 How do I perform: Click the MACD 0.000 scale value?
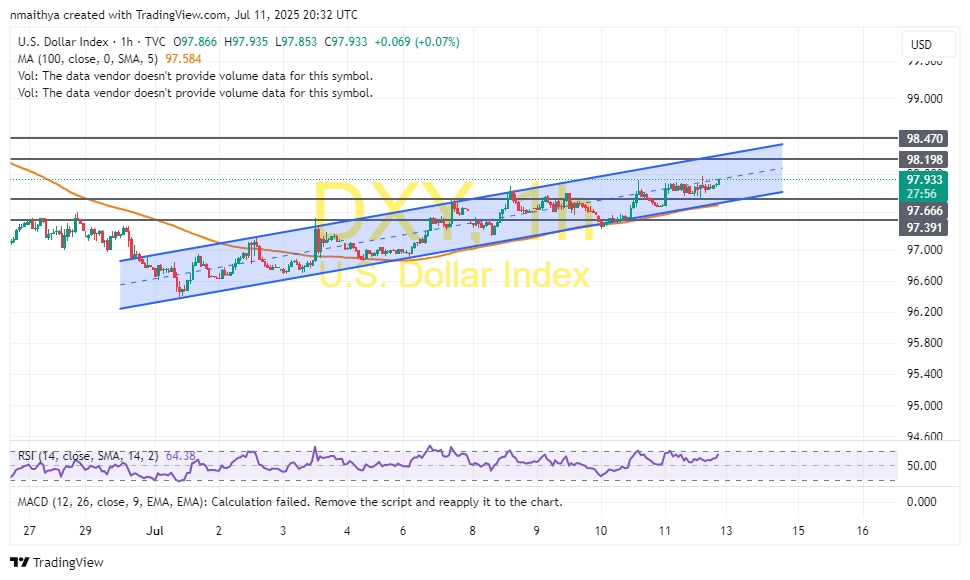[922, 501]
